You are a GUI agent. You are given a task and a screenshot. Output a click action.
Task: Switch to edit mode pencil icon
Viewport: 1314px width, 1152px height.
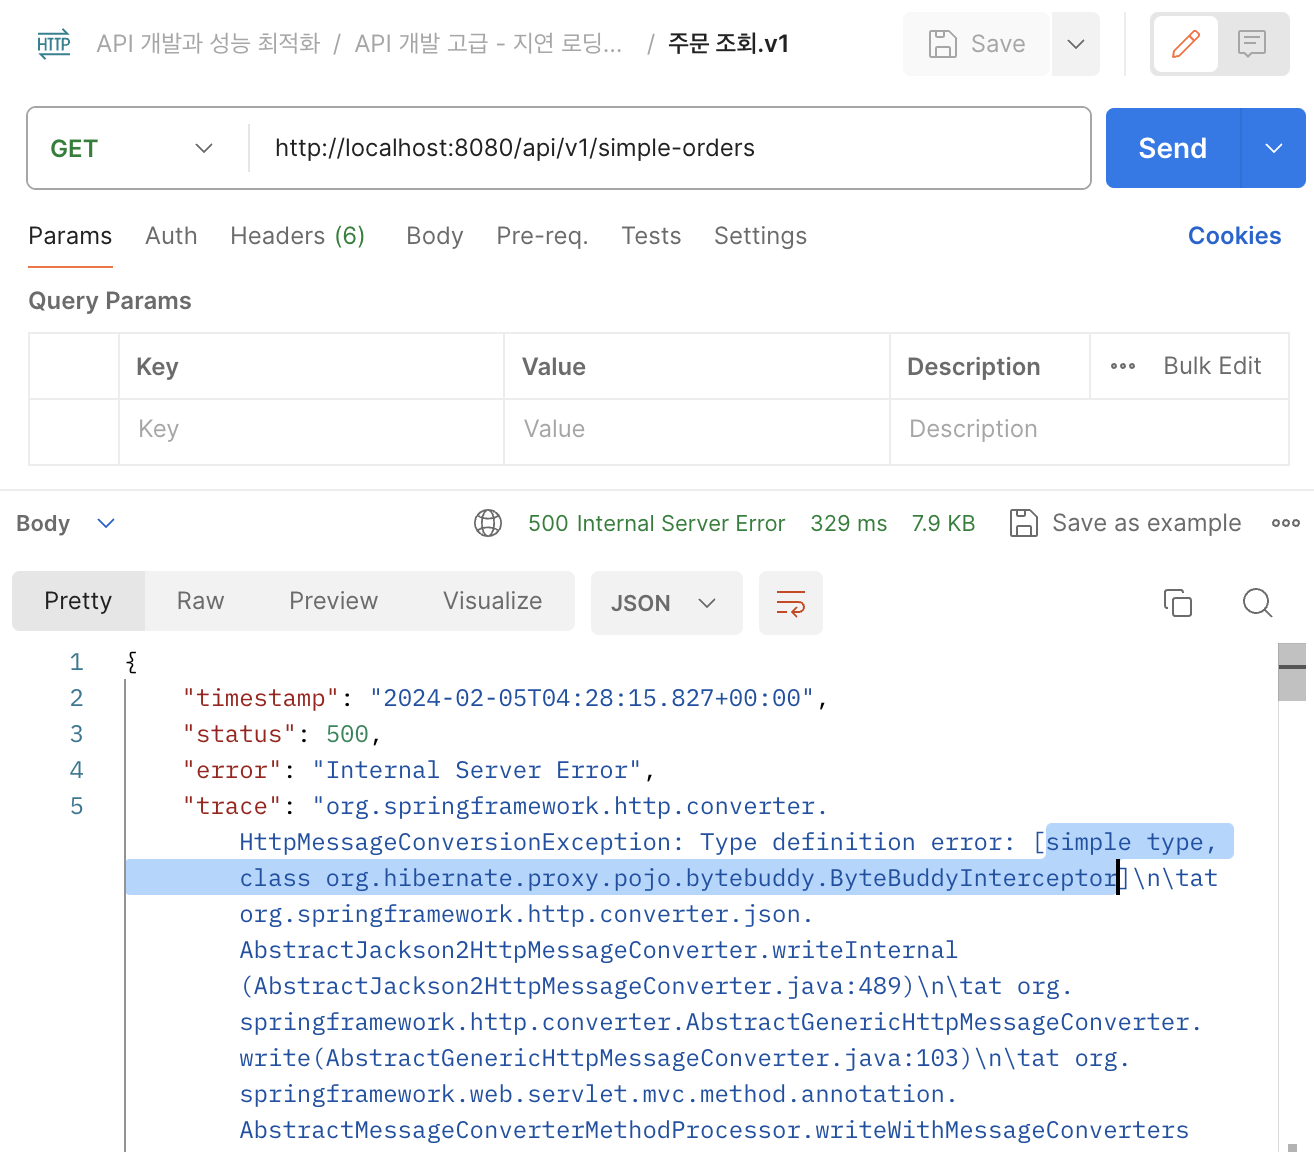coord(1186,44)
